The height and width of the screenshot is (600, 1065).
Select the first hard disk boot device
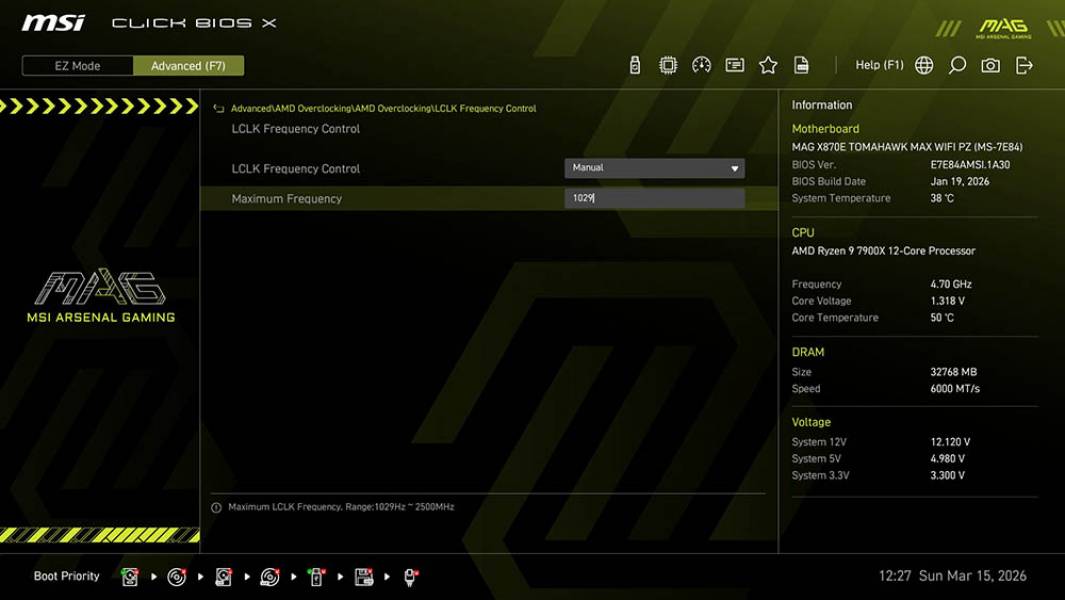point(130,576)
